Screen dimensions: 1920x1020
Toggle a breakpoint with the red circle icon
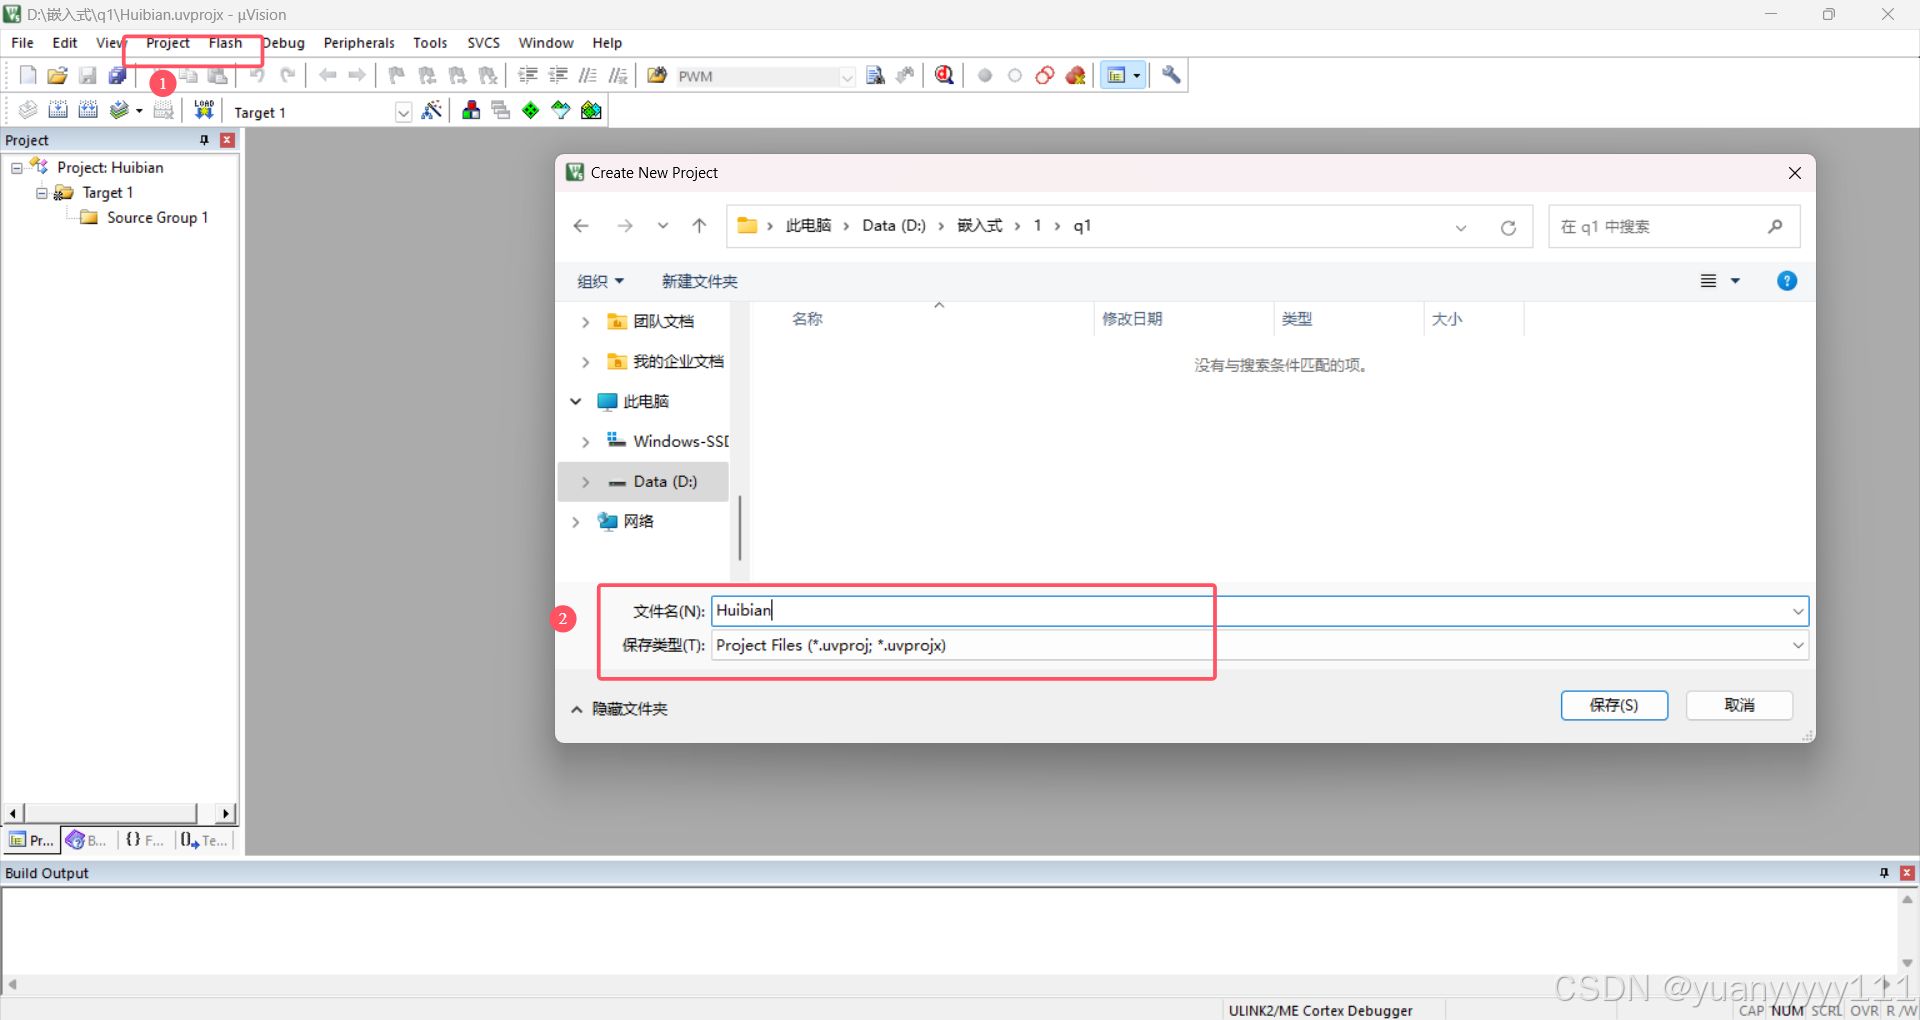tap(985, 75)
